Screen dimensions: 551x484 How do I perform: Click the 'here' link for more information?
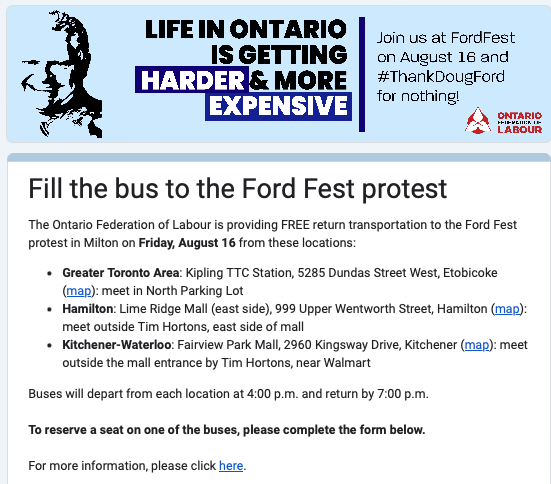(231, 466)
